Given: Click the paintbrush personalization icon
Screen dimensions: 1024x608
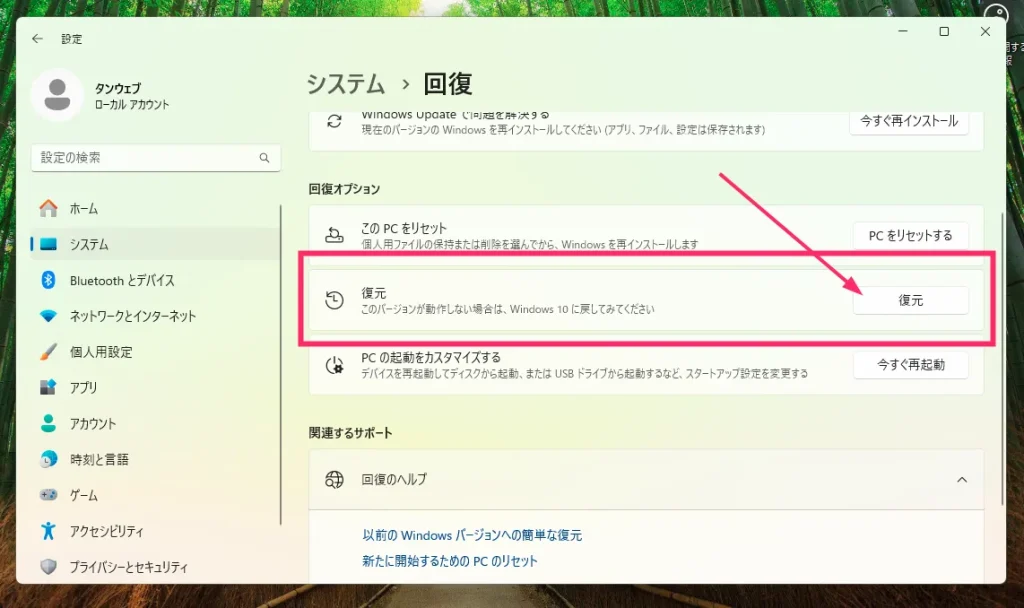Looking at the screenshot, I should click(48, 352).
